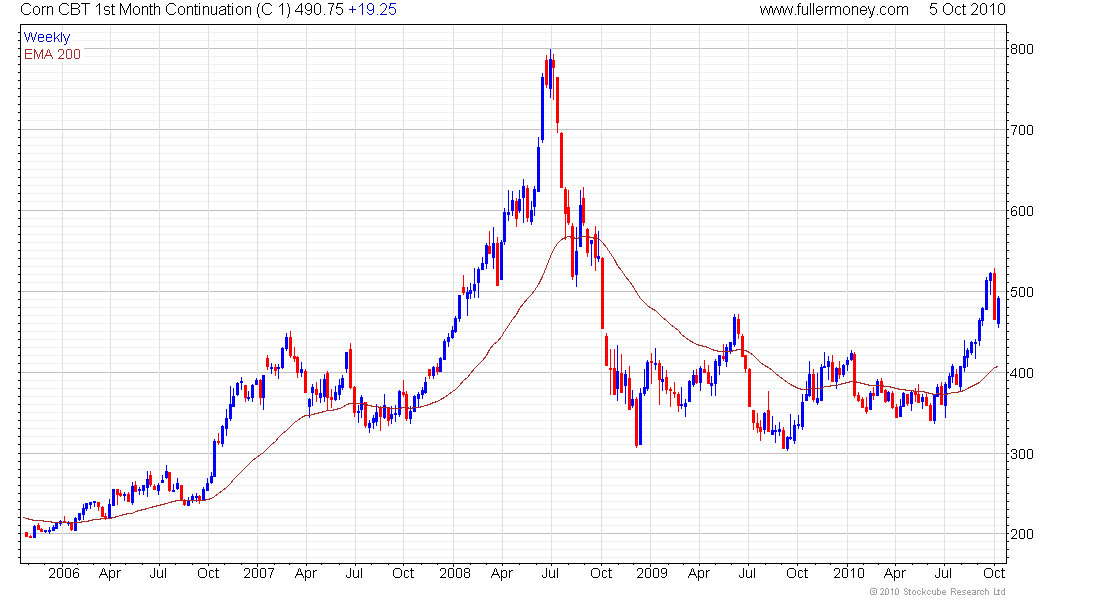Click the change value +19.25
The width and height of the screenshot is (1100, 600).
pos(373,10)
